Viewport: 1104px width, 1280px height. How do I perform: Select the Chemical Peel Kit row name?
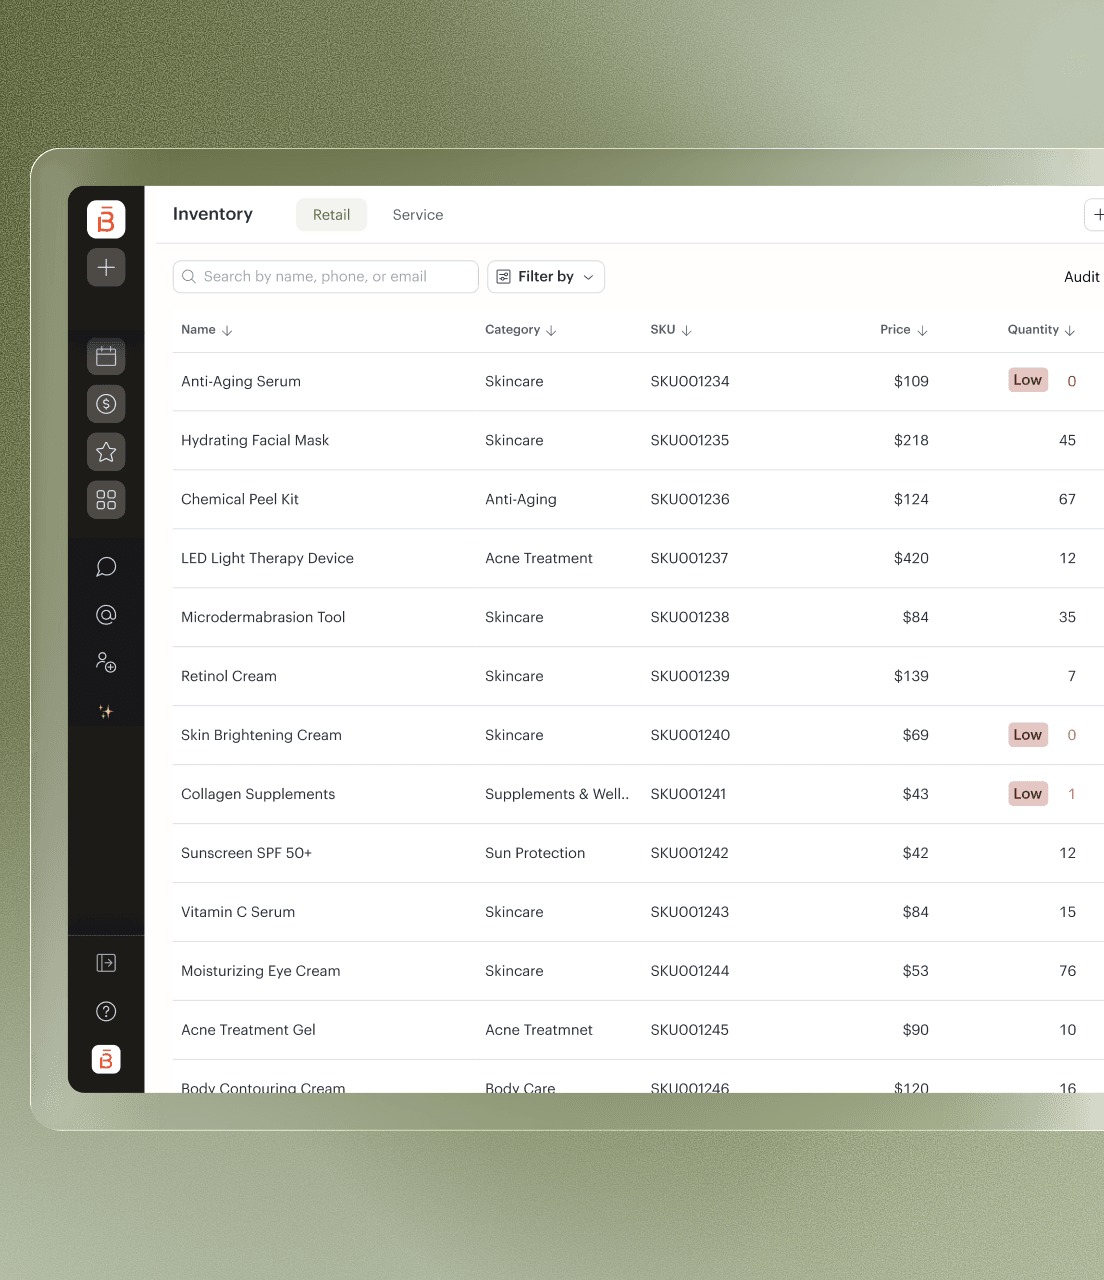click(240, 499)
